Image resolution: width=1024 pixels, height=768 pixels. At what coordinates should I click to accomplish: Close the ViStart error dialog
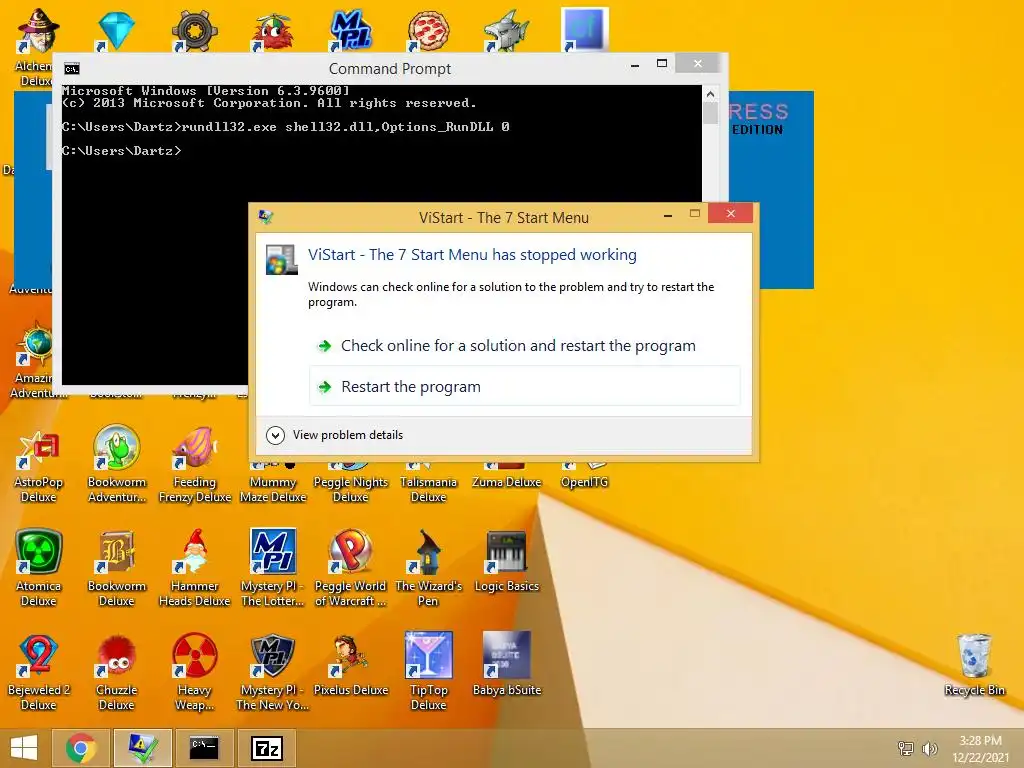[731, 214]
